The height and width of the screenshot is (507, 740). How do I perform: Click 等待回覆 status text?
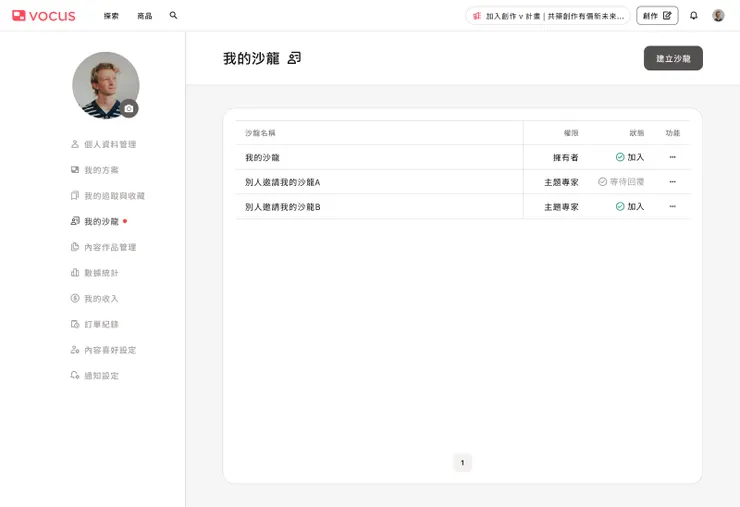(627, 182)
